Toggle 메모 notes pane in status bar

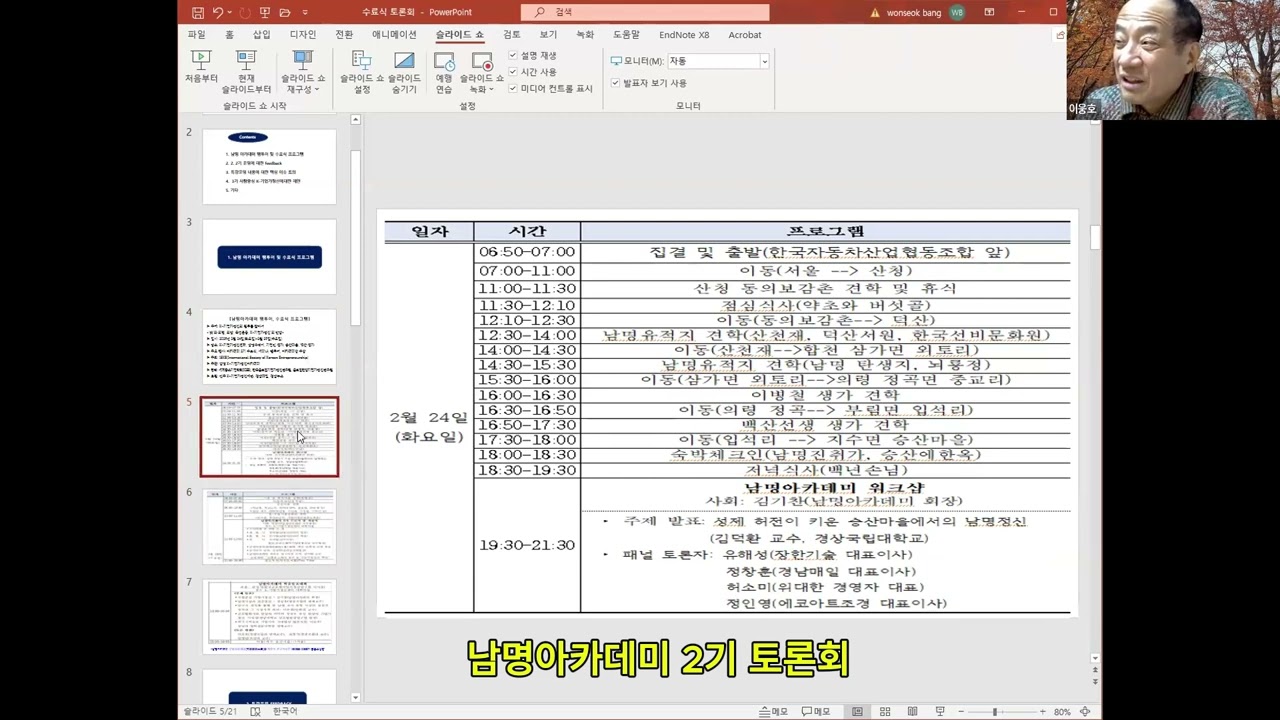[773, 711]
